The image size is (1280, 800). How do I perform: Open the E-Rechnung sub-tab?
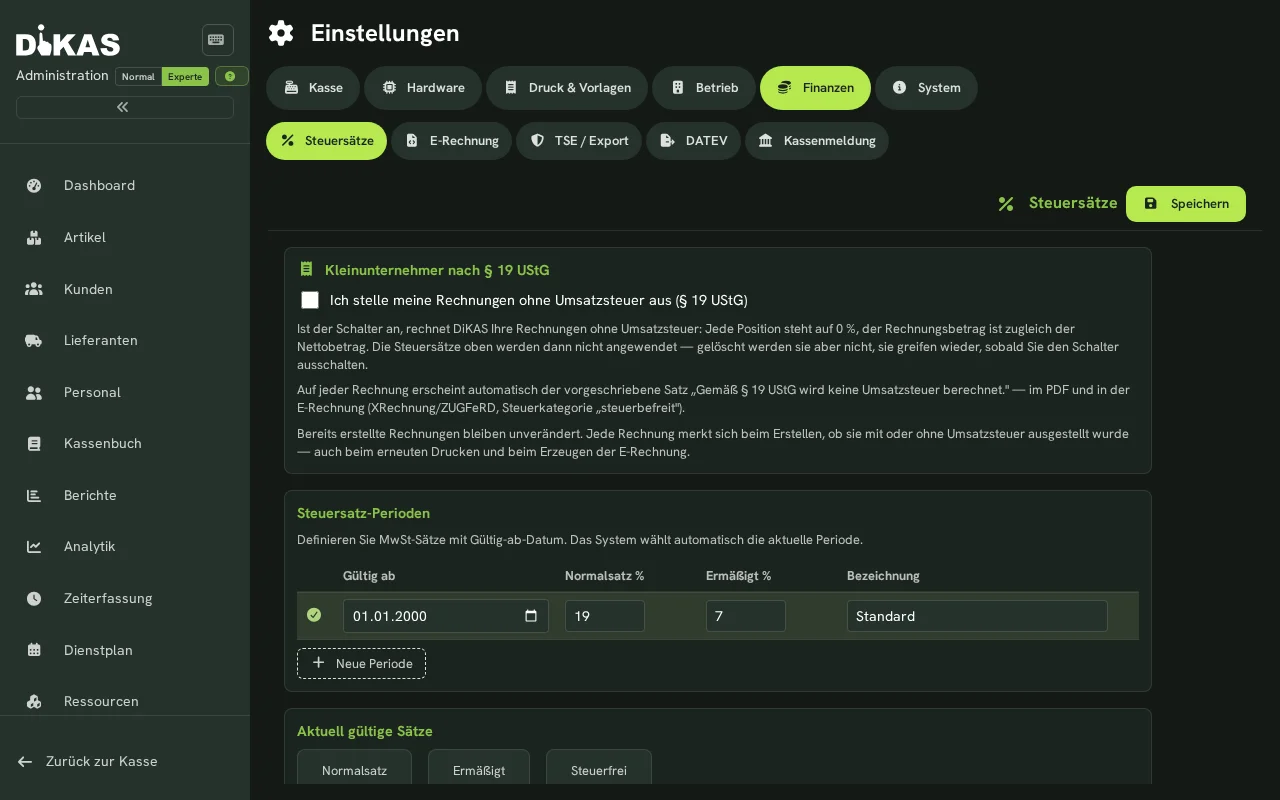point(451,141)
